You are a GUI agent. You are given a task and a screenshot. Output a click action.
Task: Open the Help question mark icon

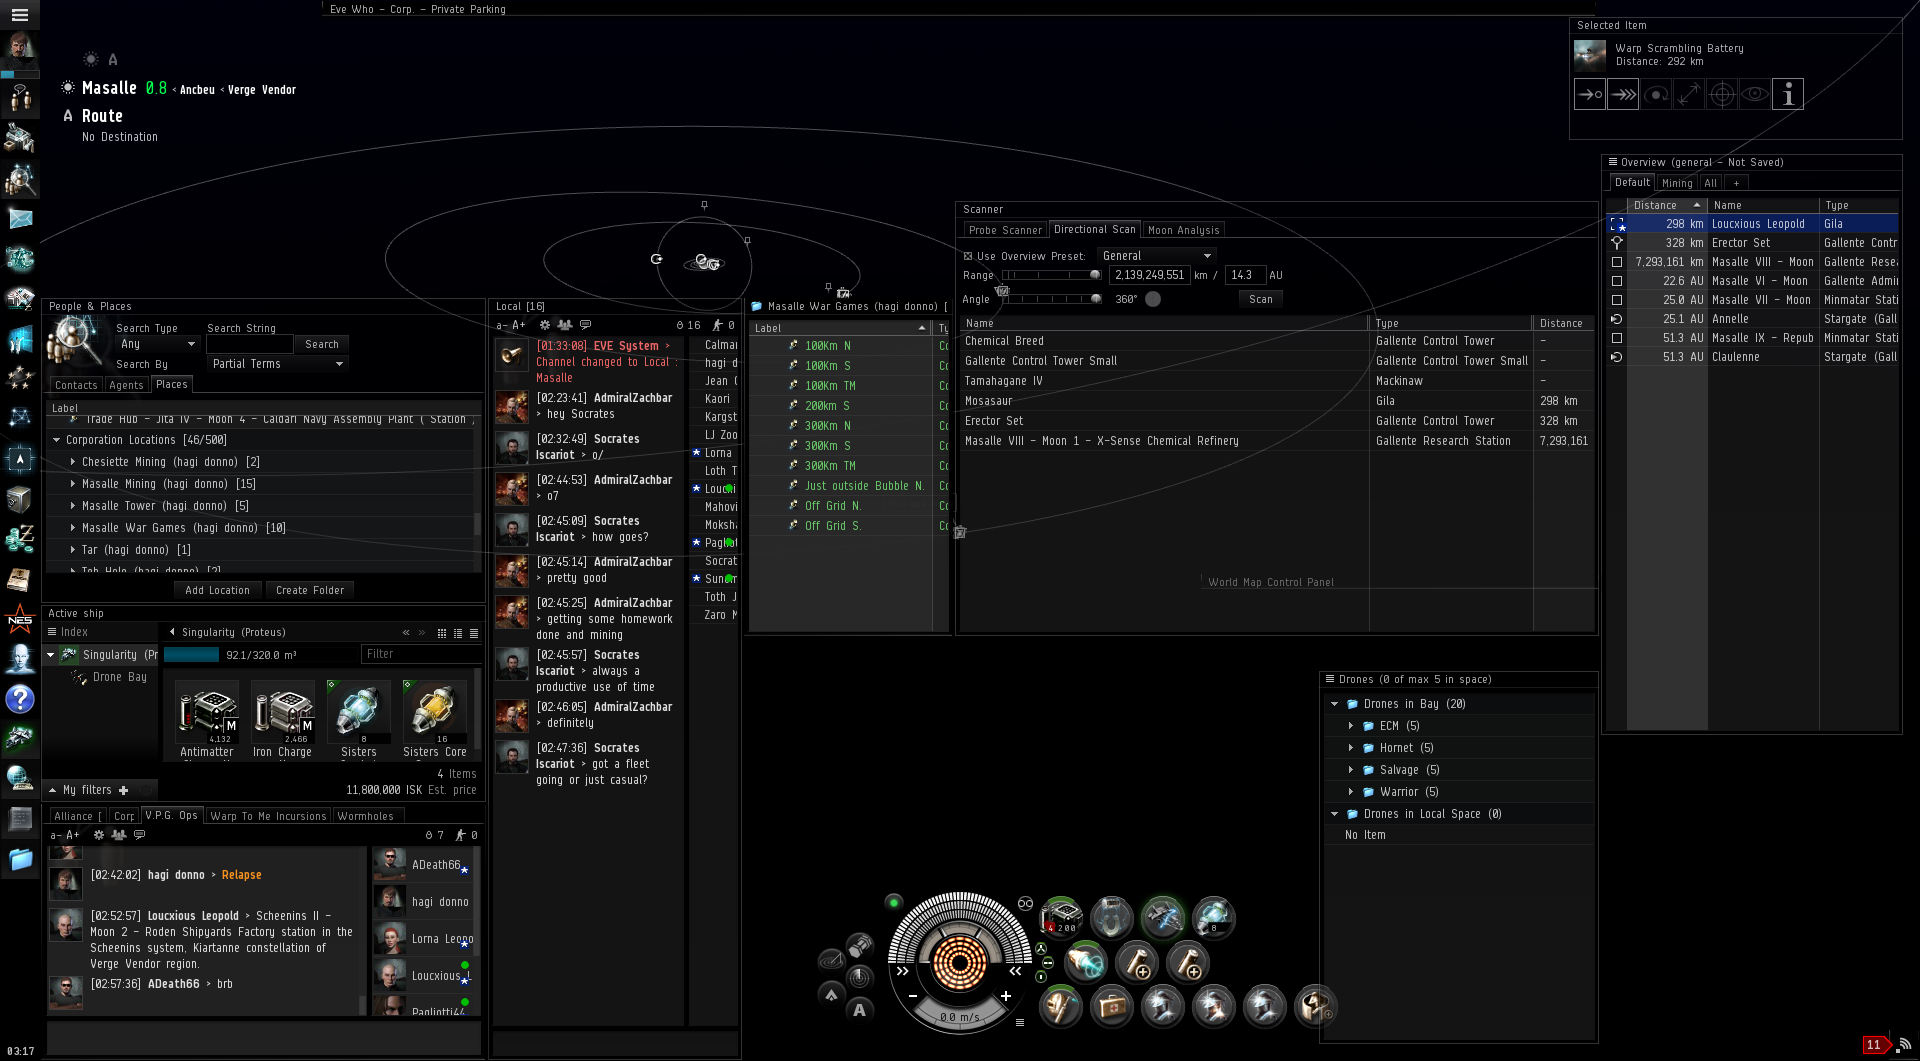click(x=20, y=699)
